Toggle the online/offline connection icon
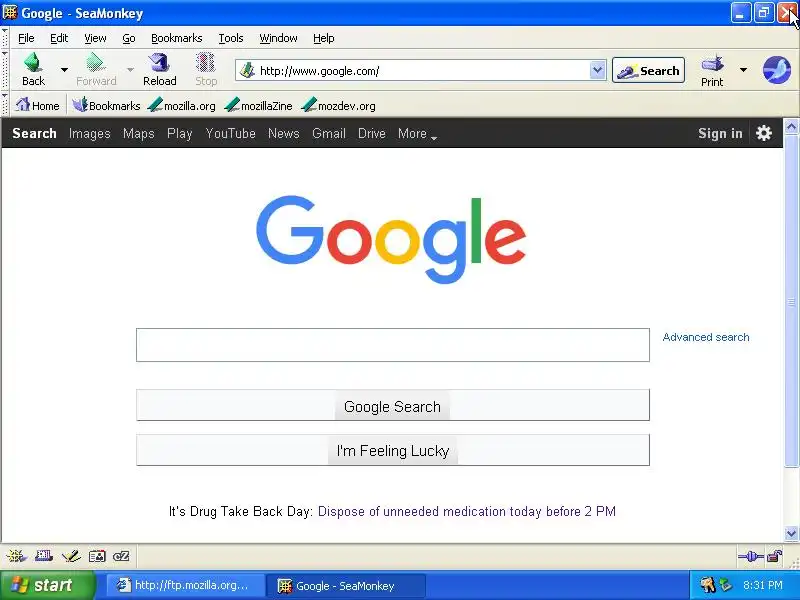This screenshot has height=600, width=800. (x=750, y=556)
